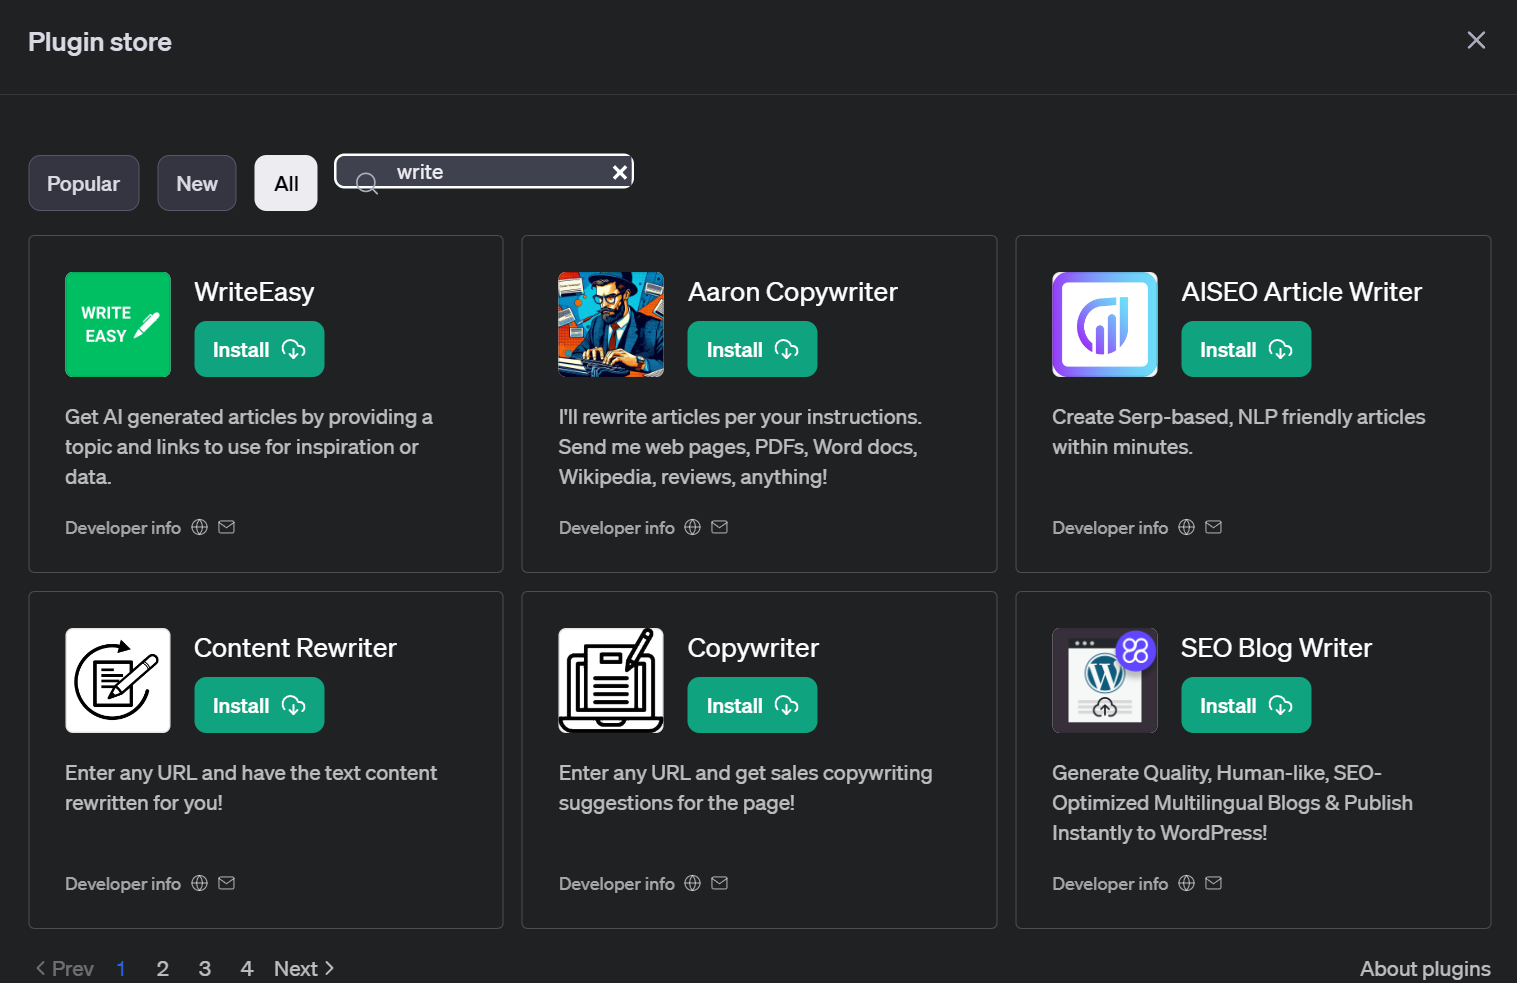Select the New filter tab
Image resolution: width=1517 pixels, height=983 pixels.
[x=197, y=183]
